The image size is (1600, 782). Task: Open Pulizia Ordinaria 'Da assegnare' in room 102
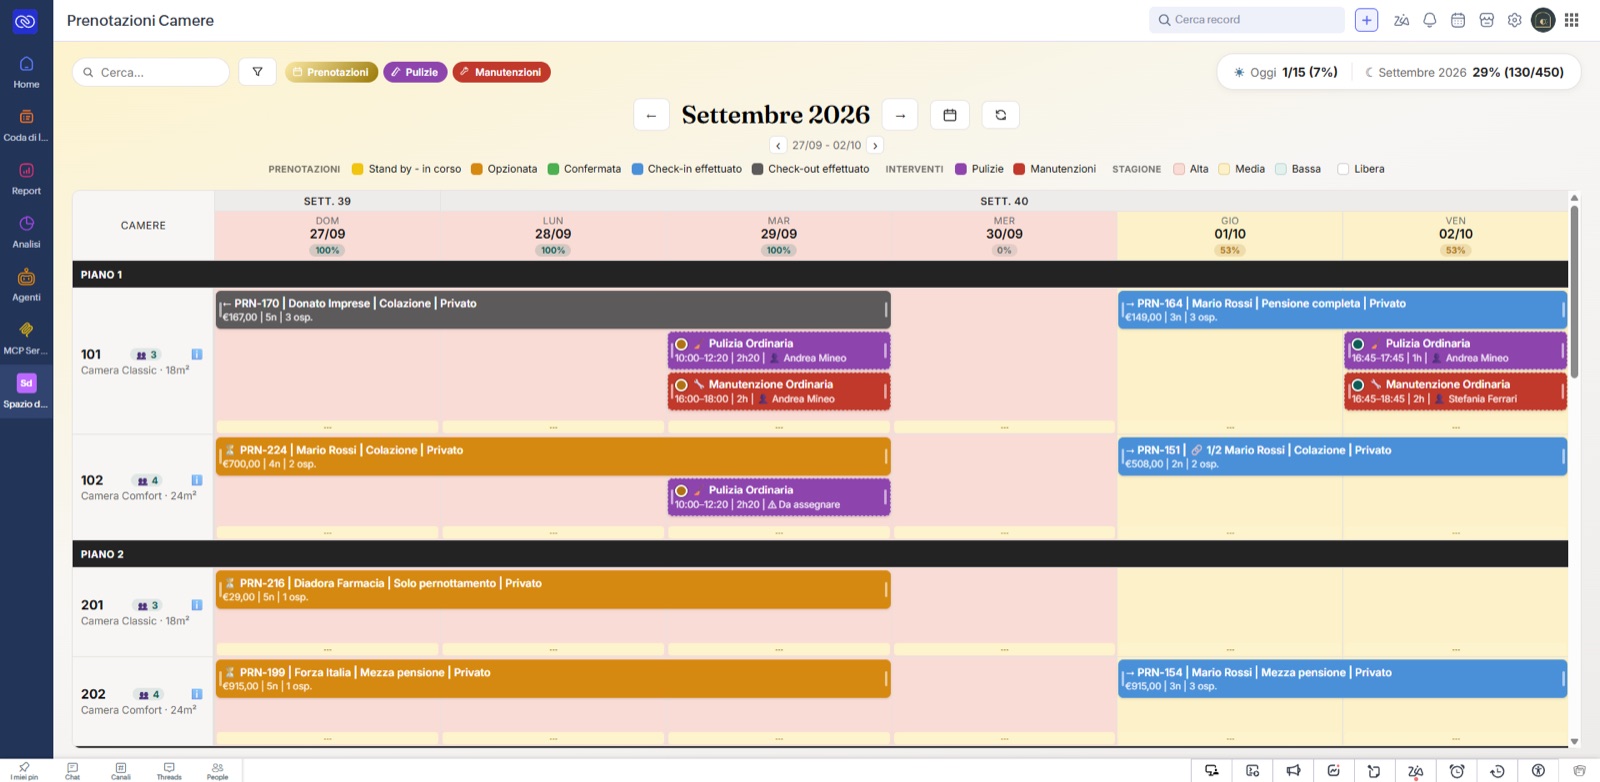coord(779,497)
